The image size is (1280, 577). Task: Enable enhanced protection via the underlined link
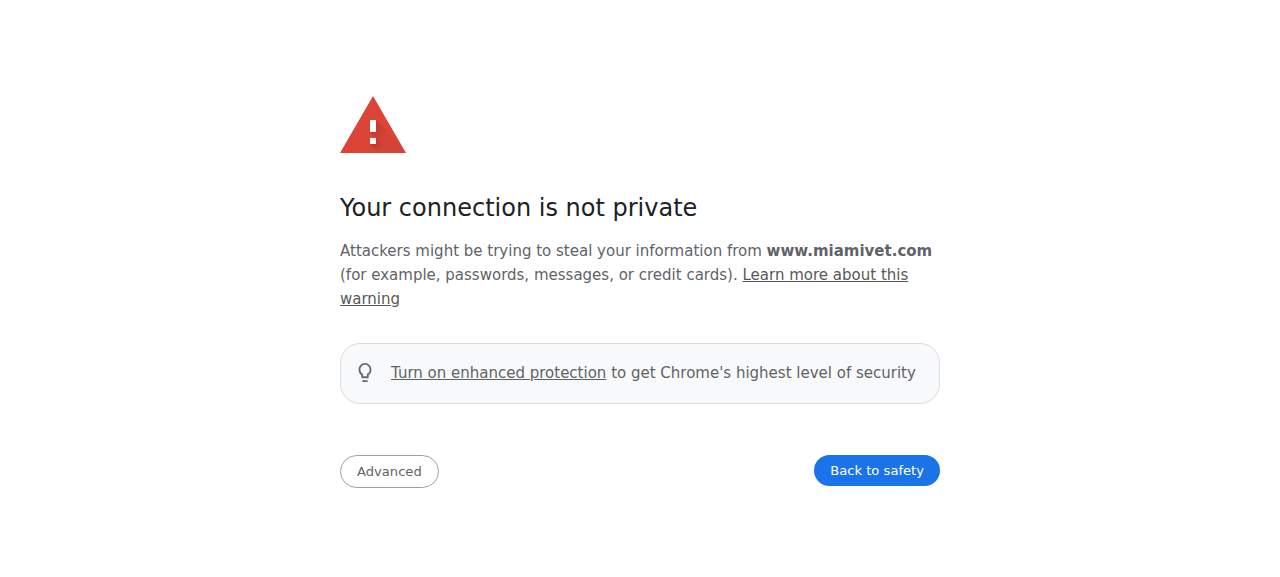[x=498, y=373]
